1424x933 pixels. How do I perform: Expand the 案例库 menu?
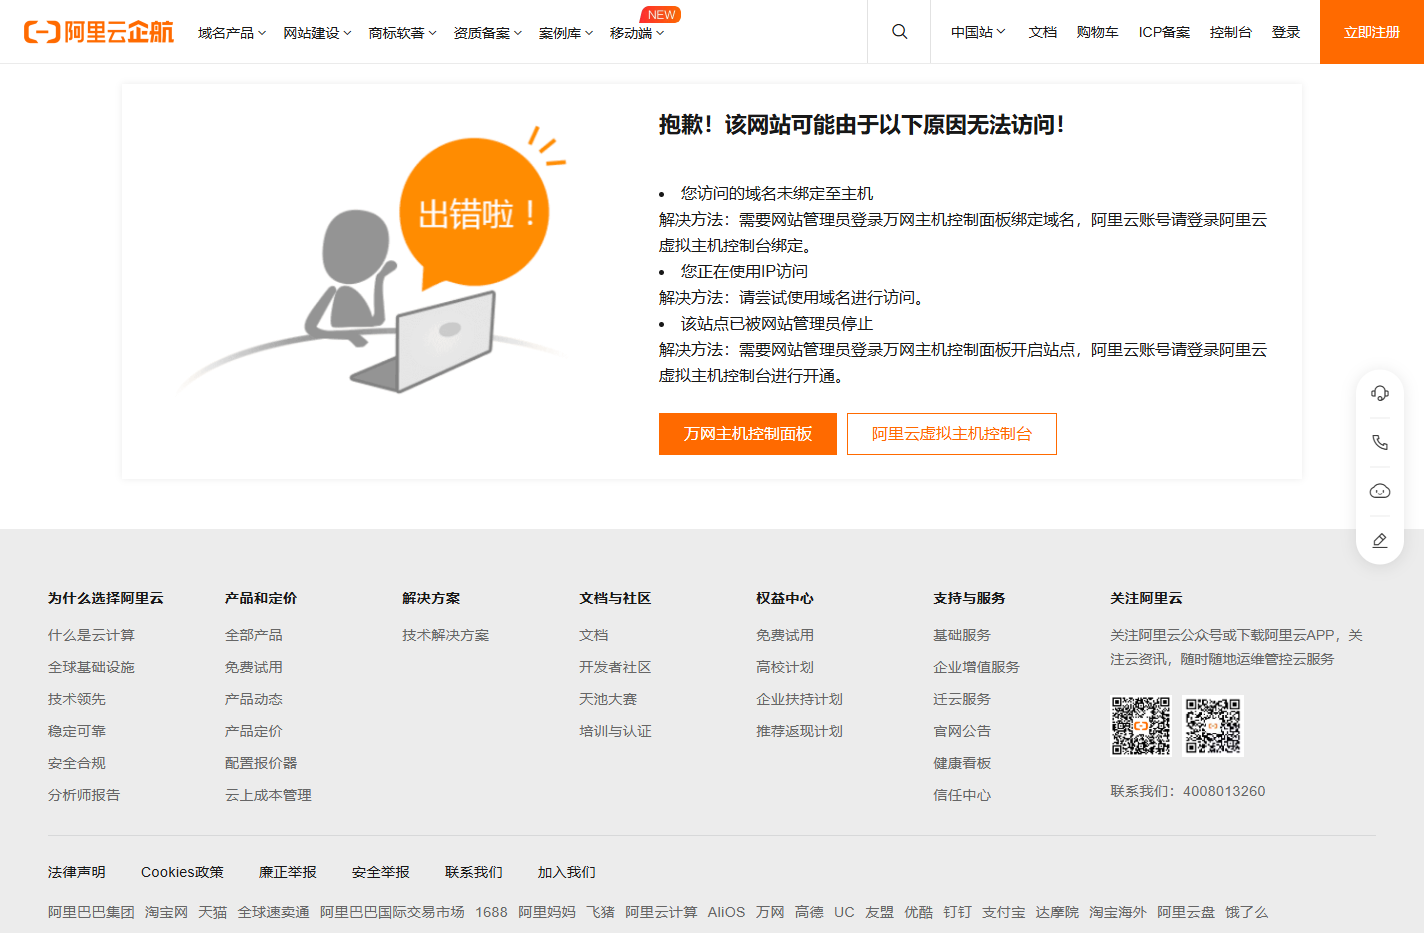(565, 33)
